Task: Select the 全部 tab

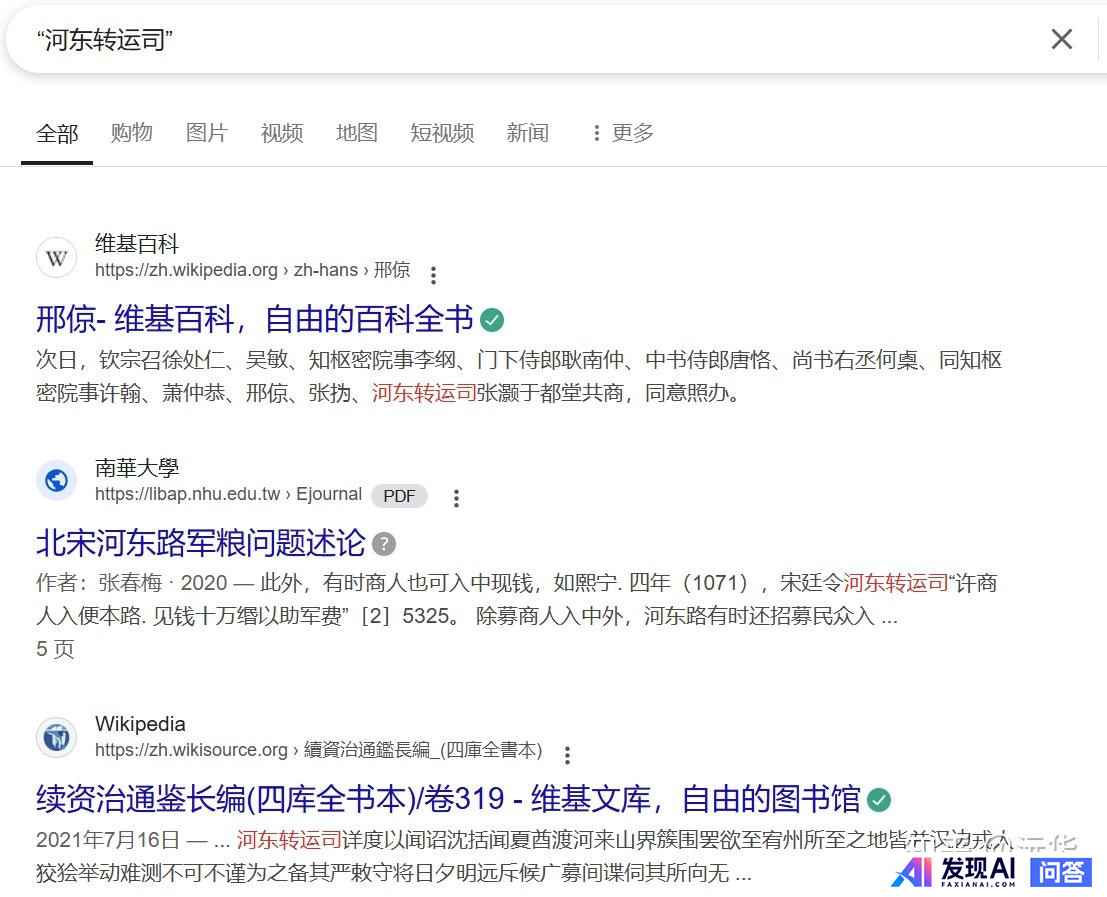Action: 57,133
